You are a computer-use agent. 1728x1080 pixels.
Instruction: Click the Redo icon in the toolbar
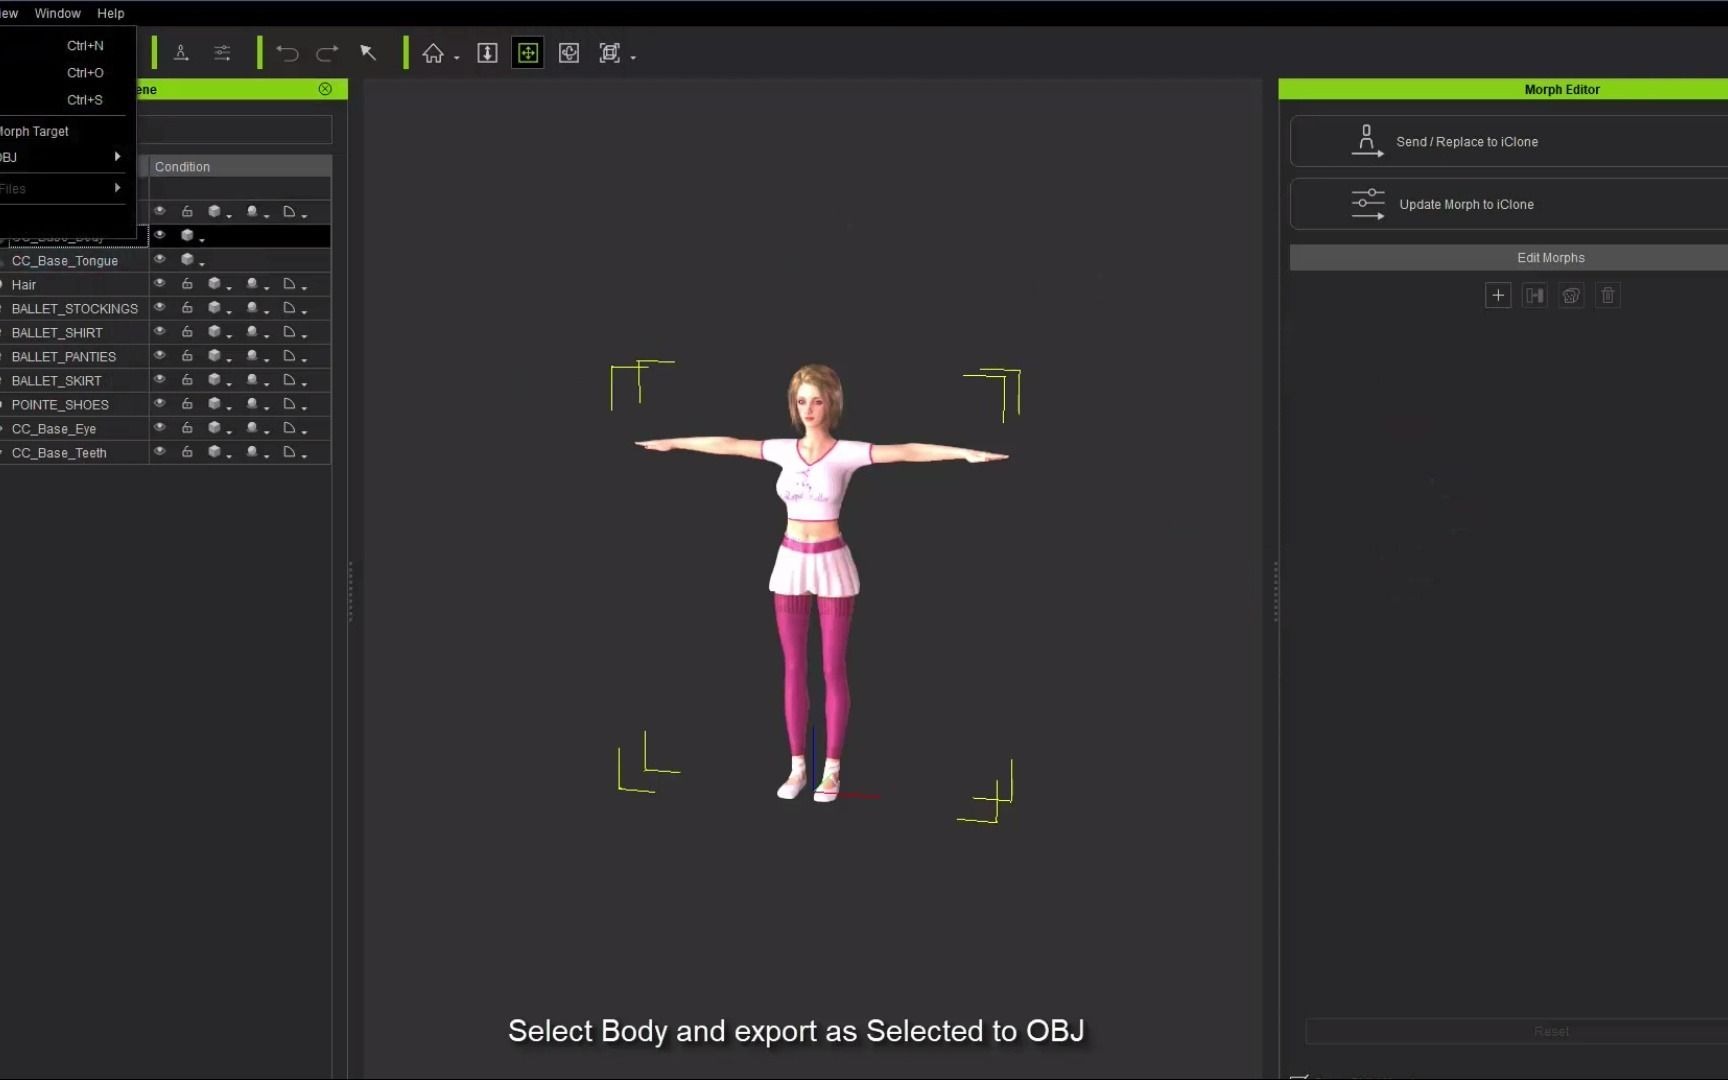[x=327, y=53]
